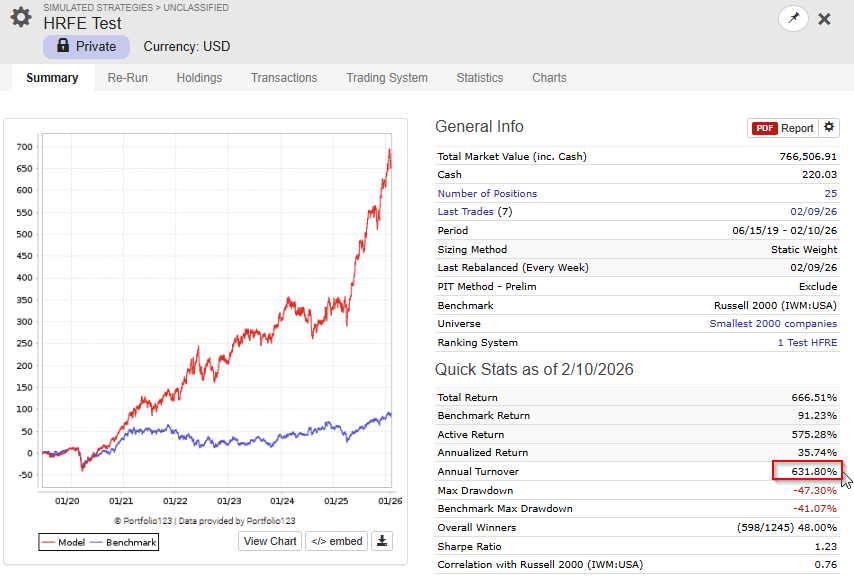Open the 1 Test HFRE ranking system
The width and height of the screenshot is (854, 581).
(x=807, y=343)
